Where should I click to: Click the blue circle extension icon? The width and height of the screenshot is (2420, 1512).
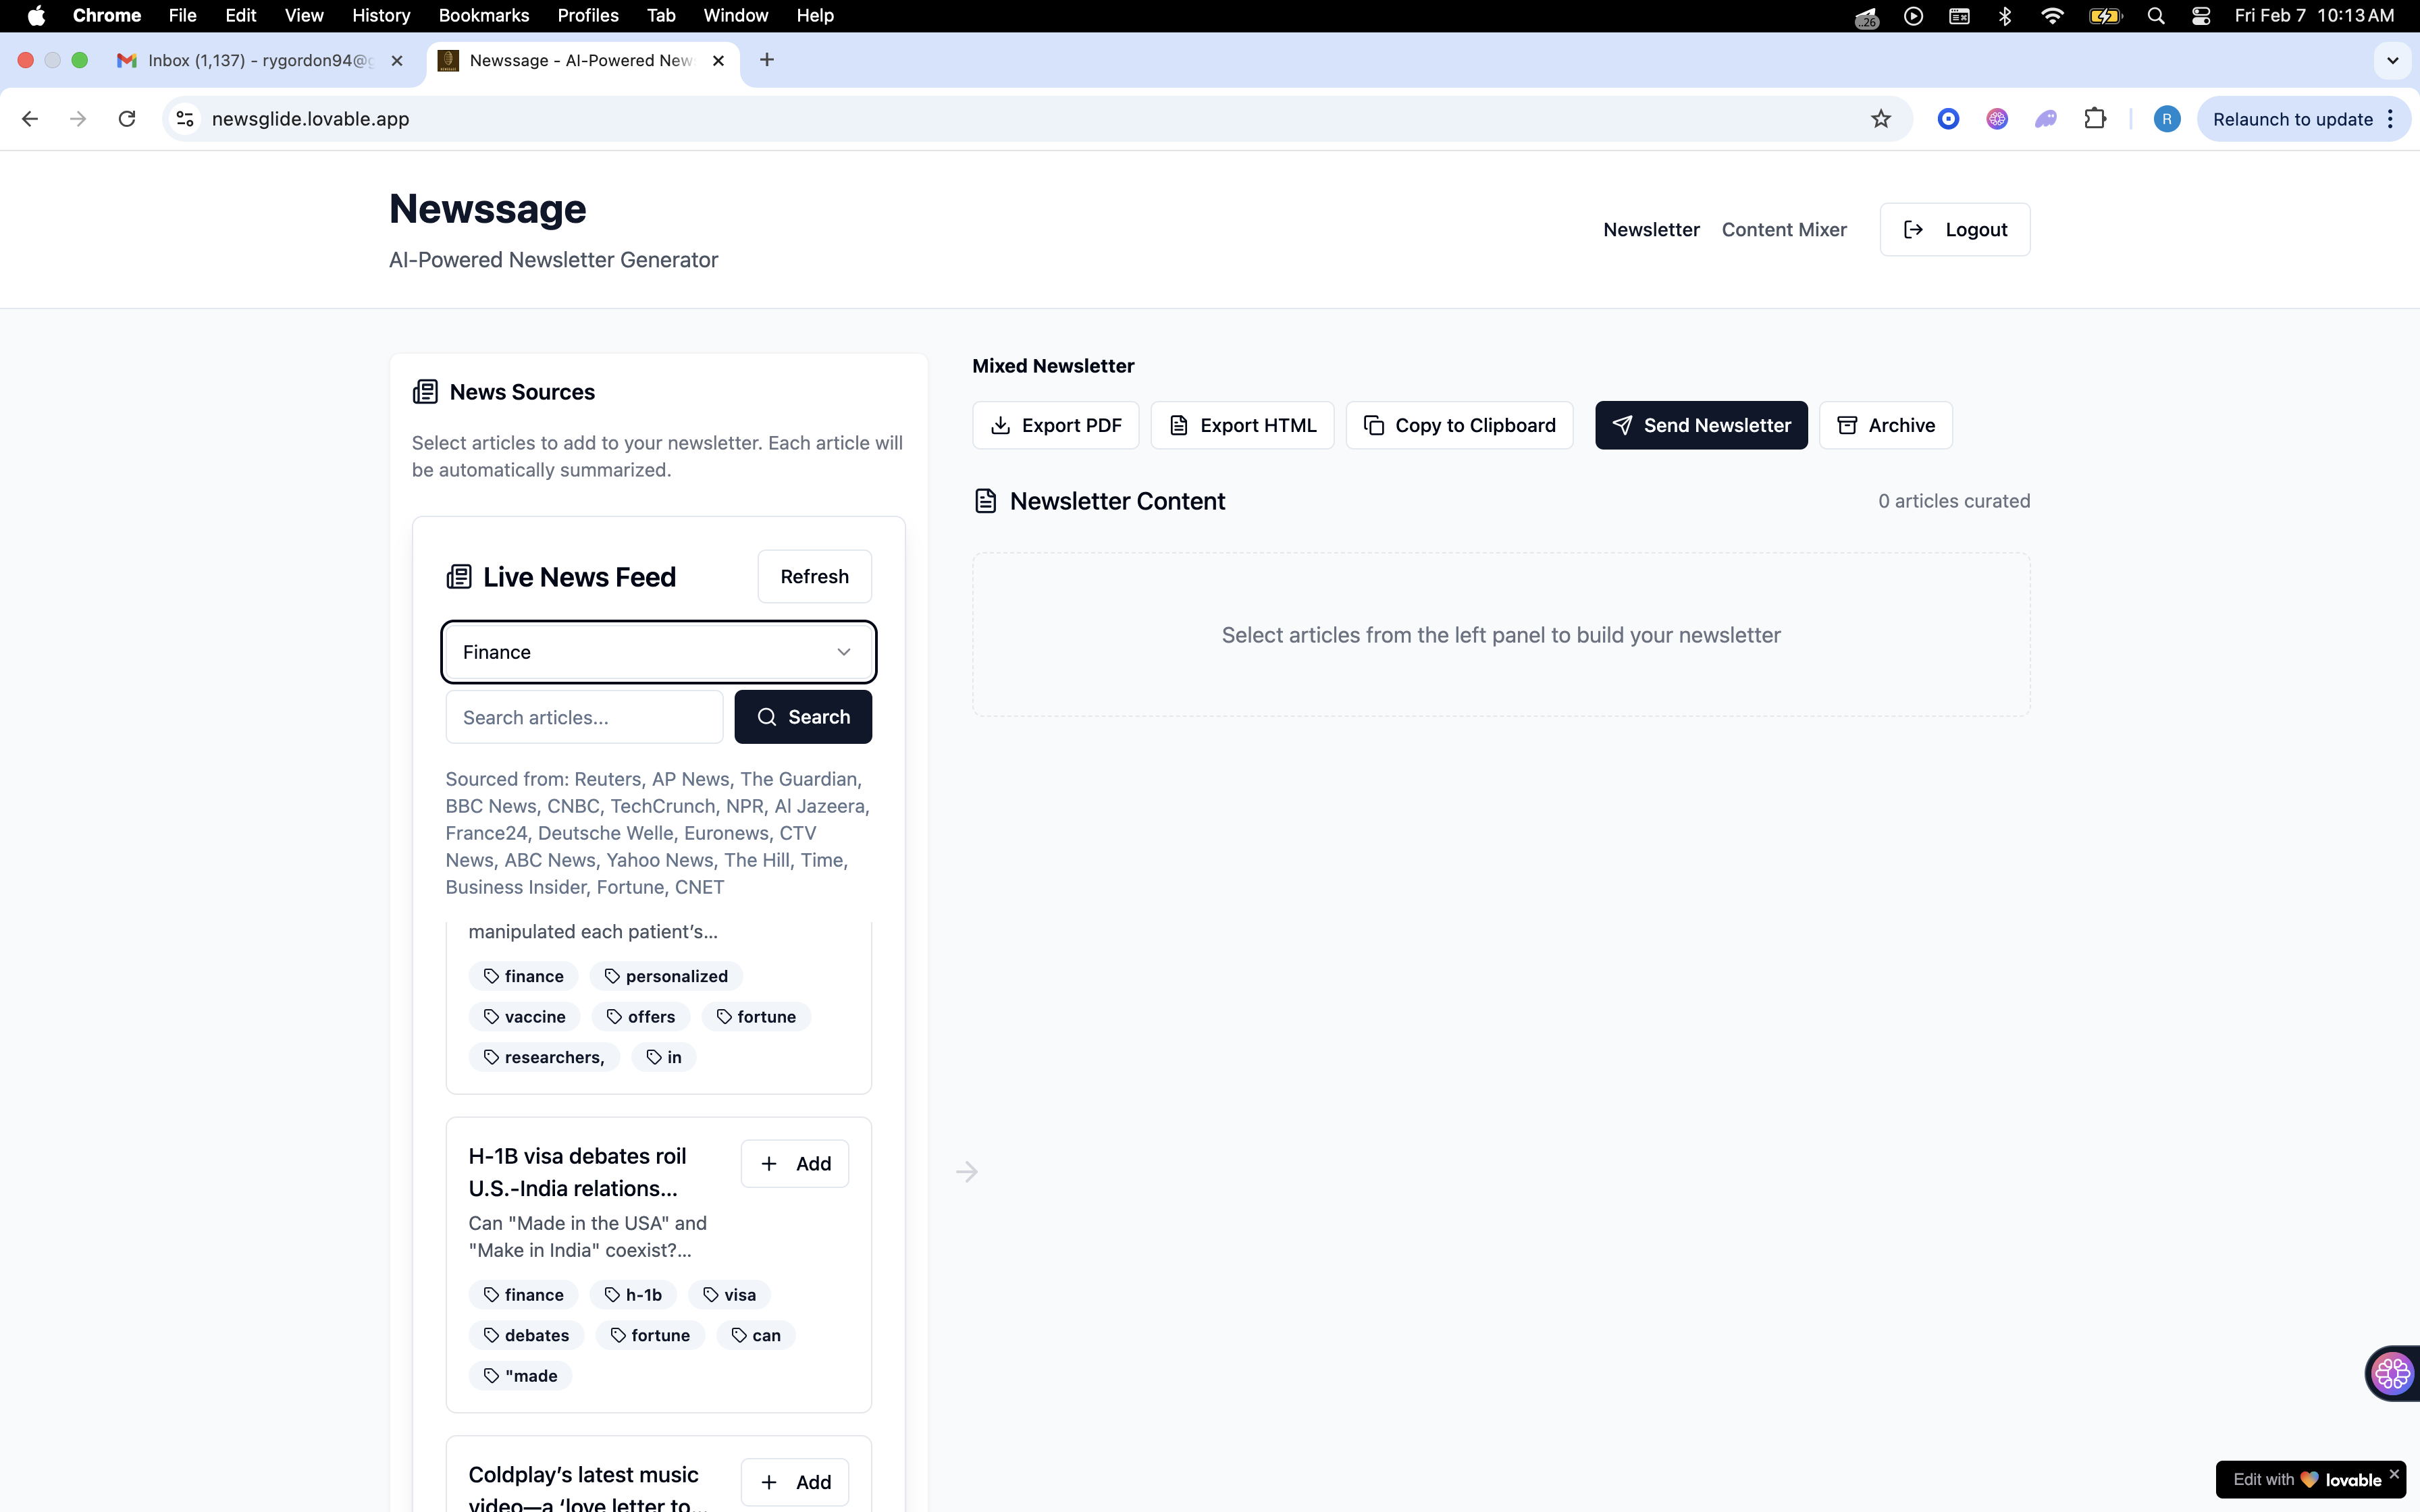pos(1948,119)
